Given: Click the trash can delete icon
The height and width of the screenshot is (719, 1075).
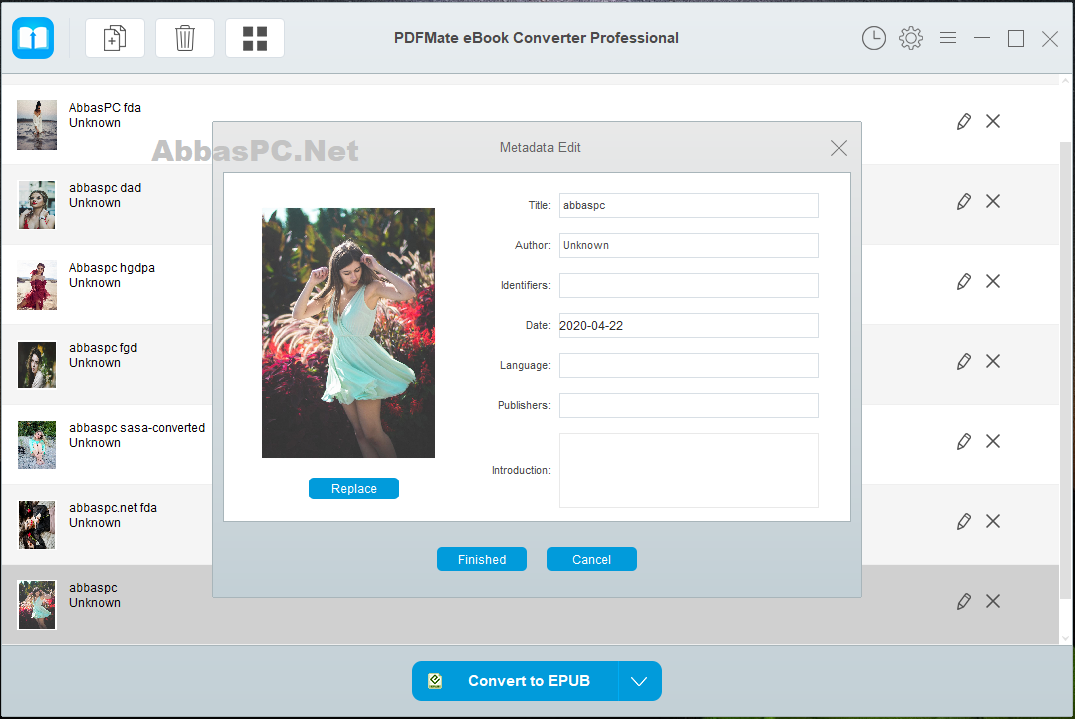Looking at the screenshot, I should coord(185,38).
